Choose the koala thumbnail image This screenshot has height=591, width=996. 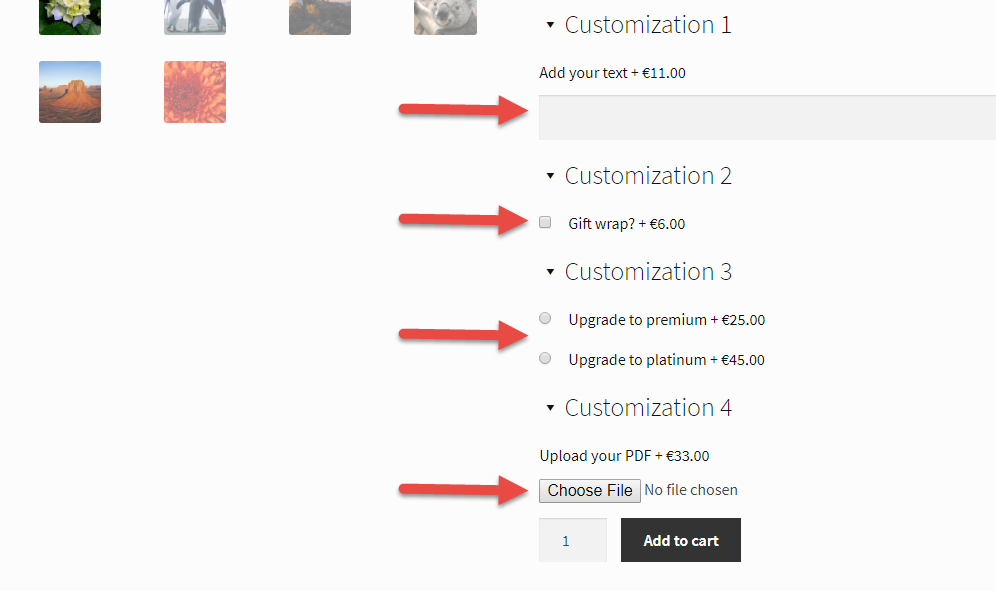coord(445,17)
